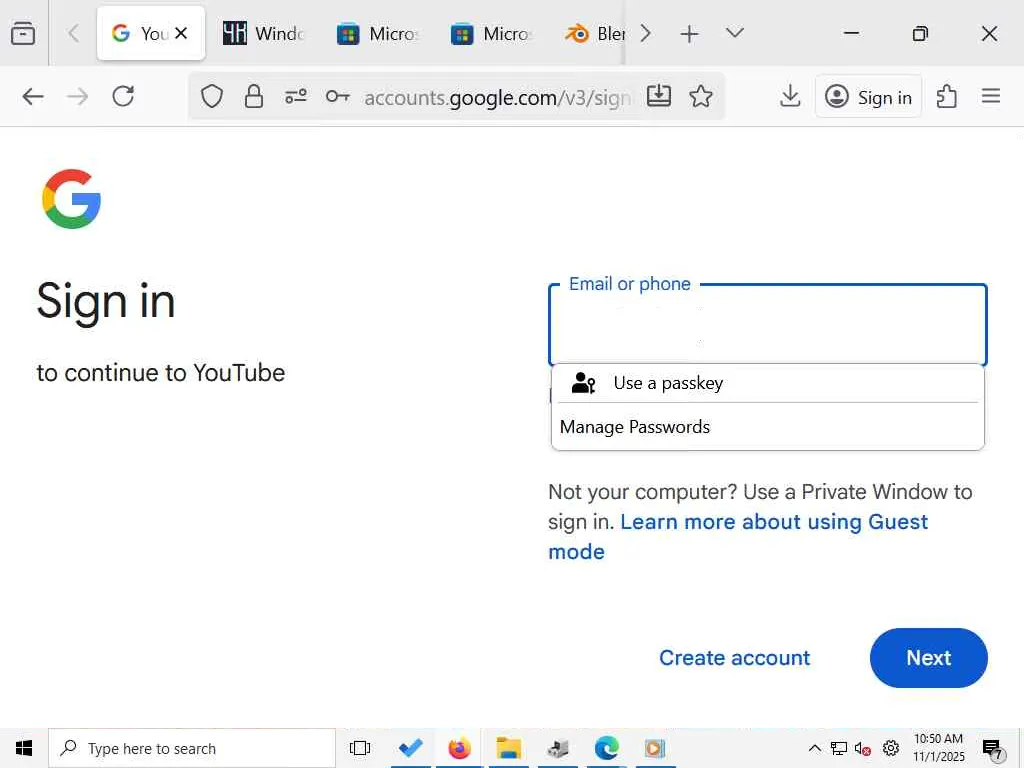
Task: Focus the Email or phone field
Action: click(x=768, y=325)
